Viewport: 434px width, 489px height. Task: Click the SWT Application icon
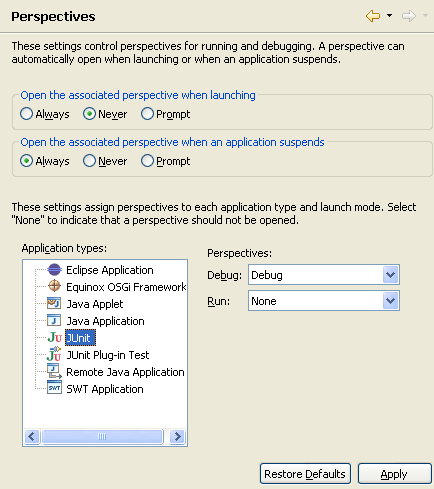tap(54, 388)
